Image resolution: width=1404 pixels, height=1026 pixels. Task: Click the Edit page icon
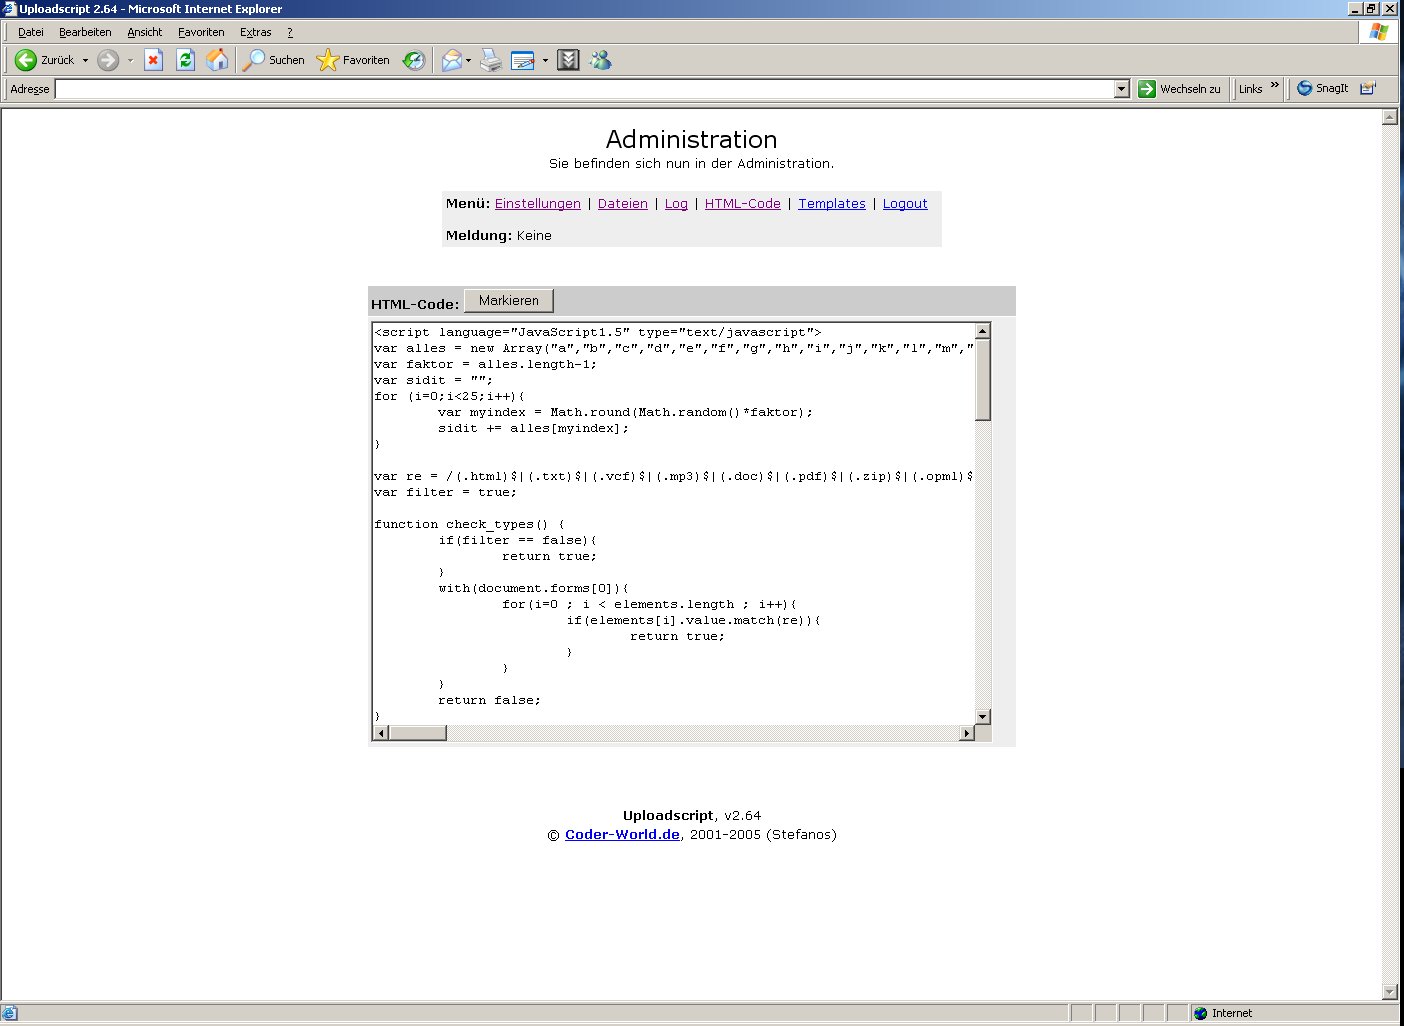click(x=523, y=60)
